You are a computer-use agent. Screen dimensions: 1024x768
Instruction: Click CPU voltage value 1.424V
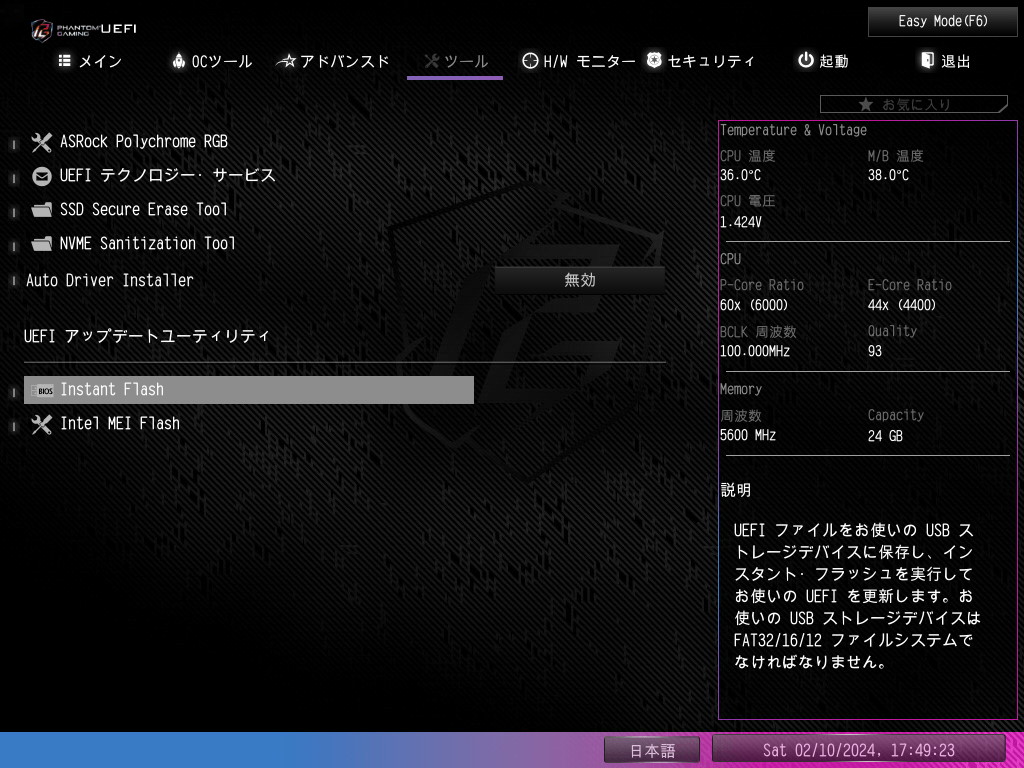click(741, 223)
